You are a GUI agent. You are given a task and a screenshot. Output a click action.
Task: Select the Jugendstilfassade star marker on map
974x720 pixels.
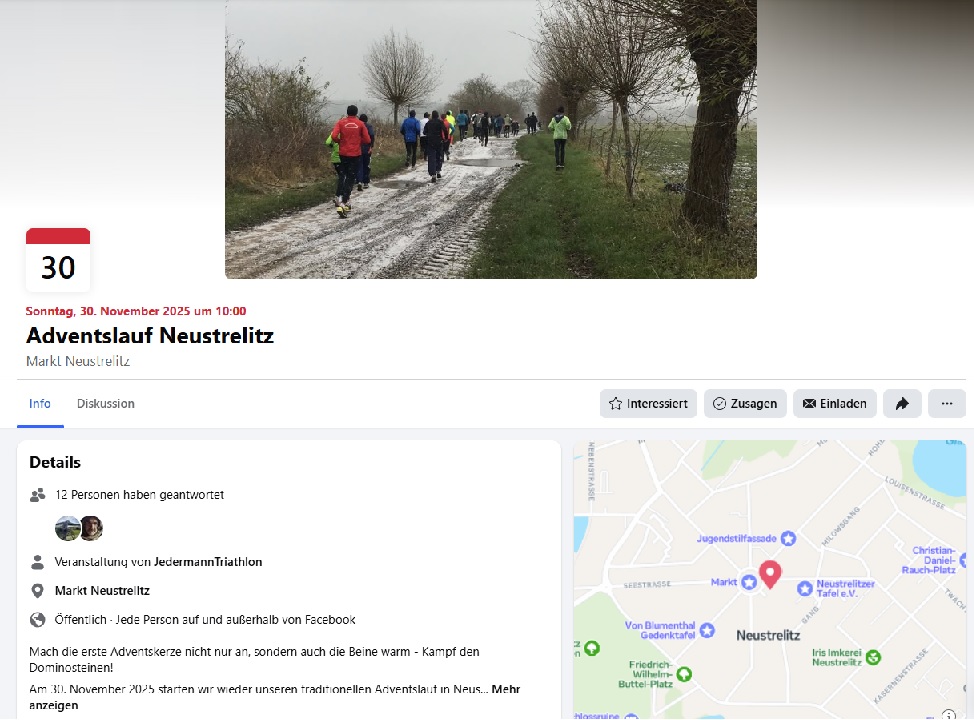coord(788,539)
